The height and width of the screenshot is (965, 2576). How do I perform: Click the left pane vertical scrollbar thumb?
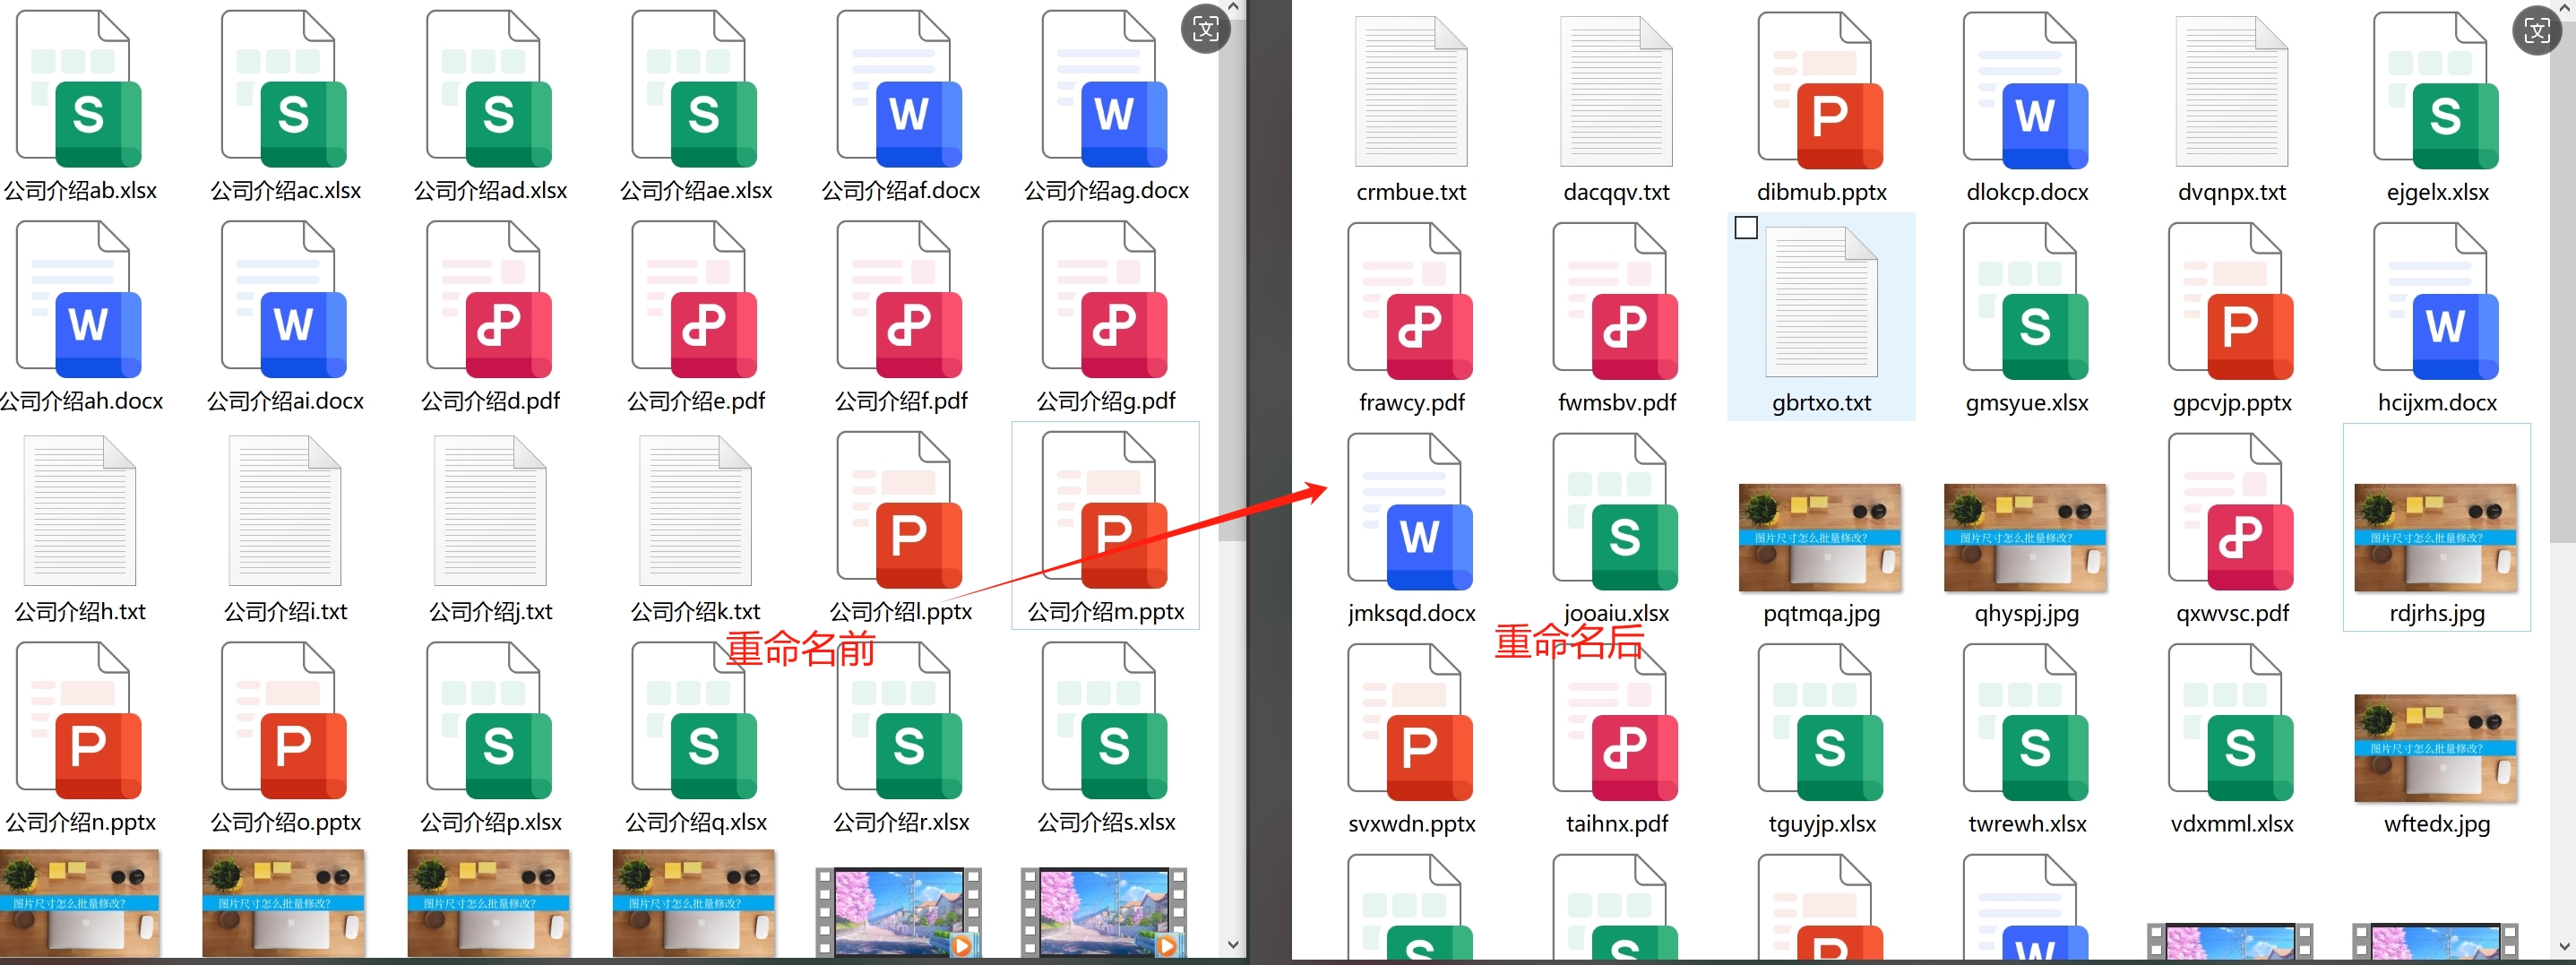pyautogui.click(x=1233, y=280)
